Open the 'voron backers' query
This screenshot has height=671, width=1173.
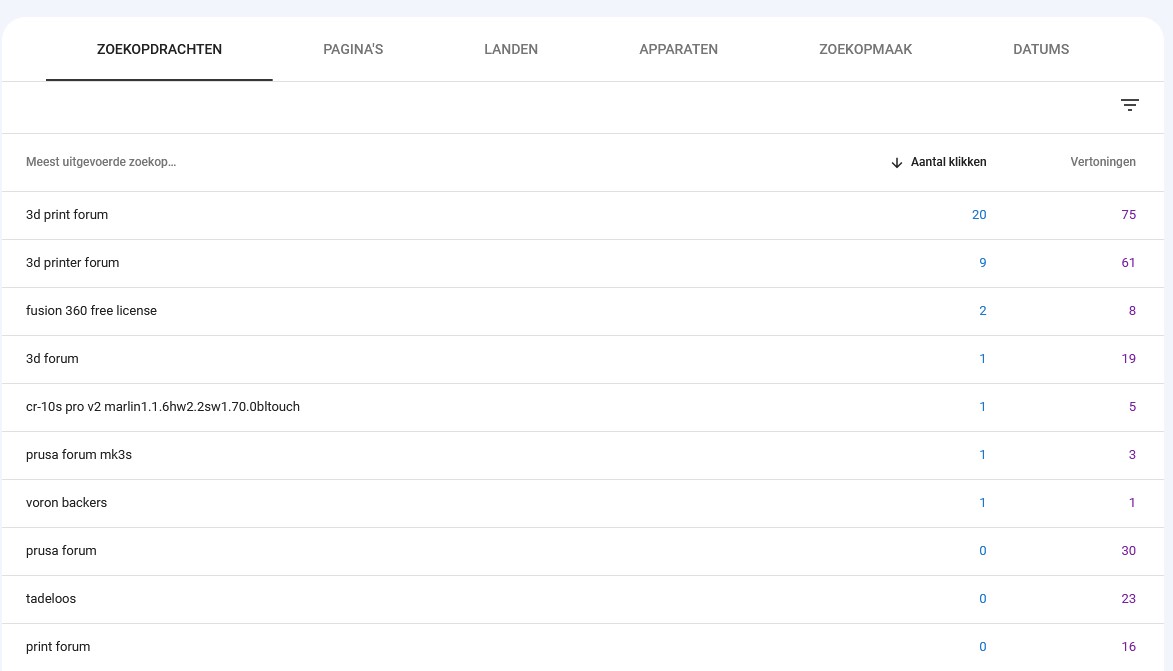pos(66,503)
